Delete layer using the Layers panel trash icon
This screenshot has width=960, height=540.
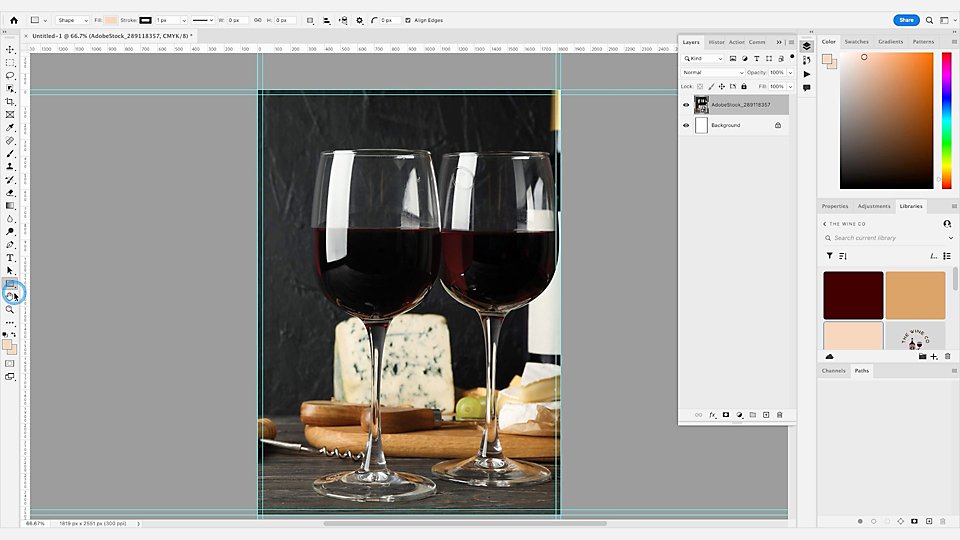pos(779,415)
